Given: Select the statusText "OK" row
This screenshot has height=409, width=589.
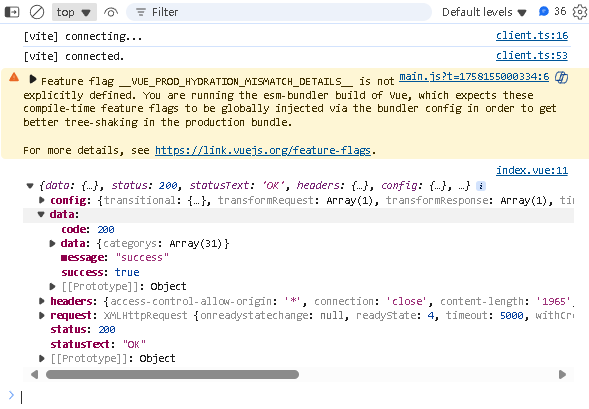Looking at the screenshot, I should (x=98, y=344).
